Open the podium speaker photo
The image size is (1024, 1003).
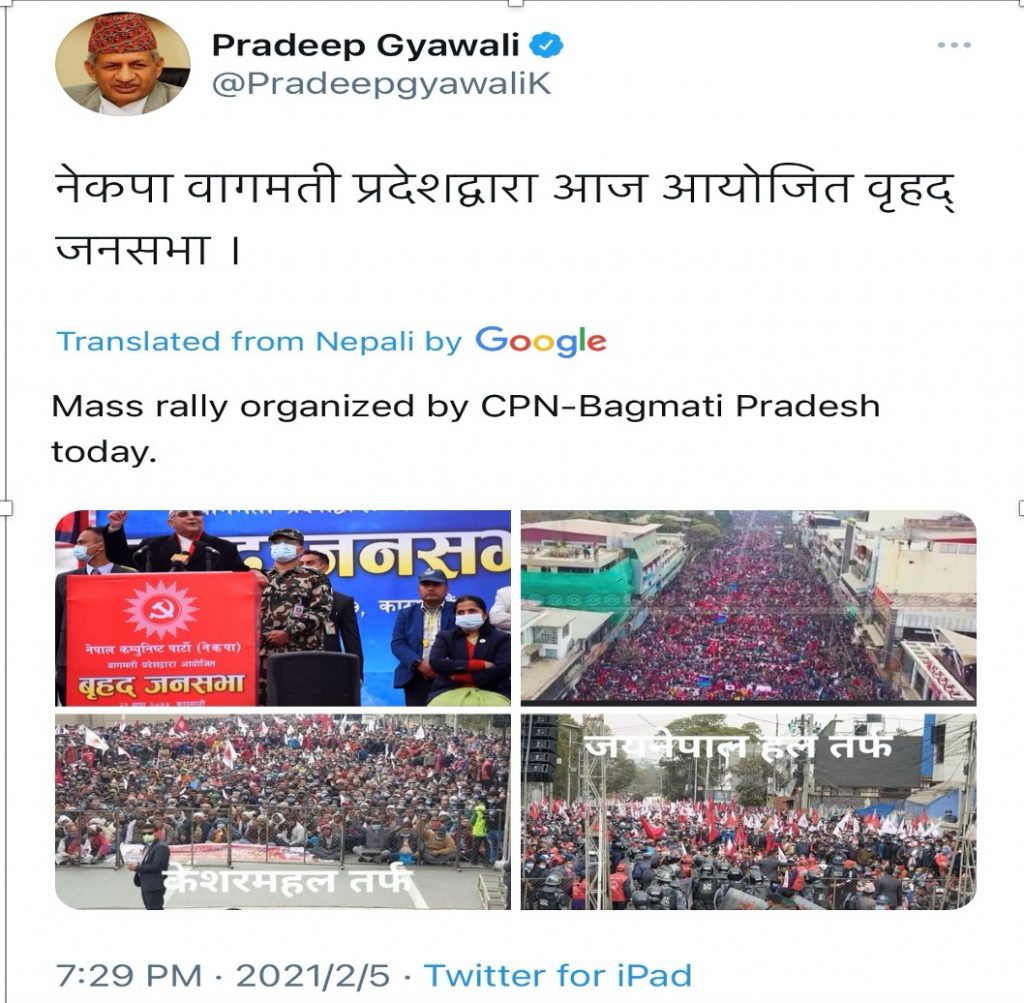(x=283, y=608)
